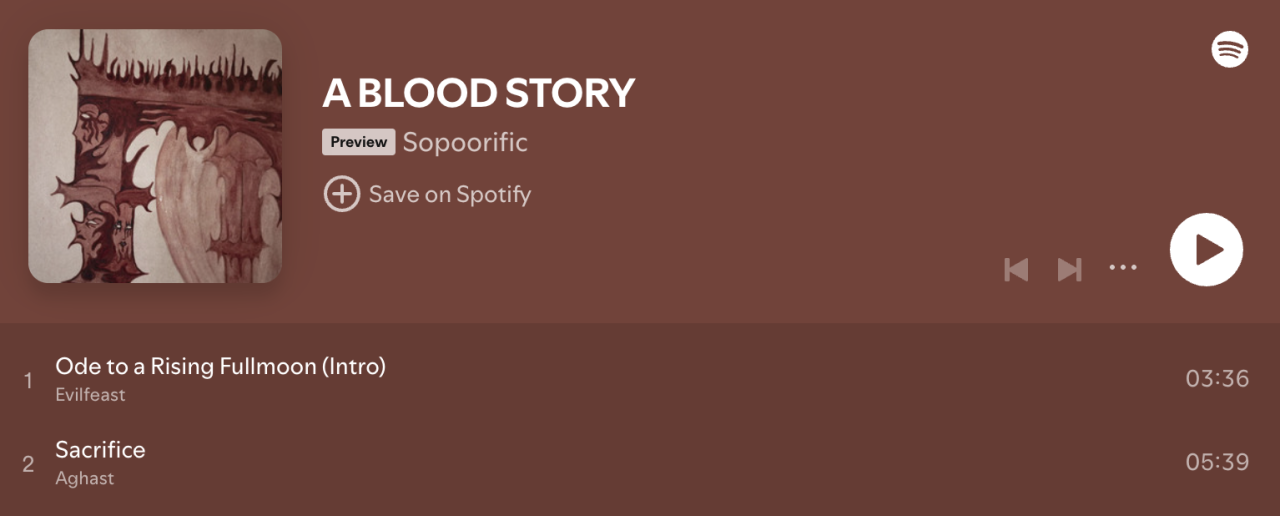Viewport: 1280px width, 516px height.
Task: Open the Sopoorific creator link
Action: (465, 142)
